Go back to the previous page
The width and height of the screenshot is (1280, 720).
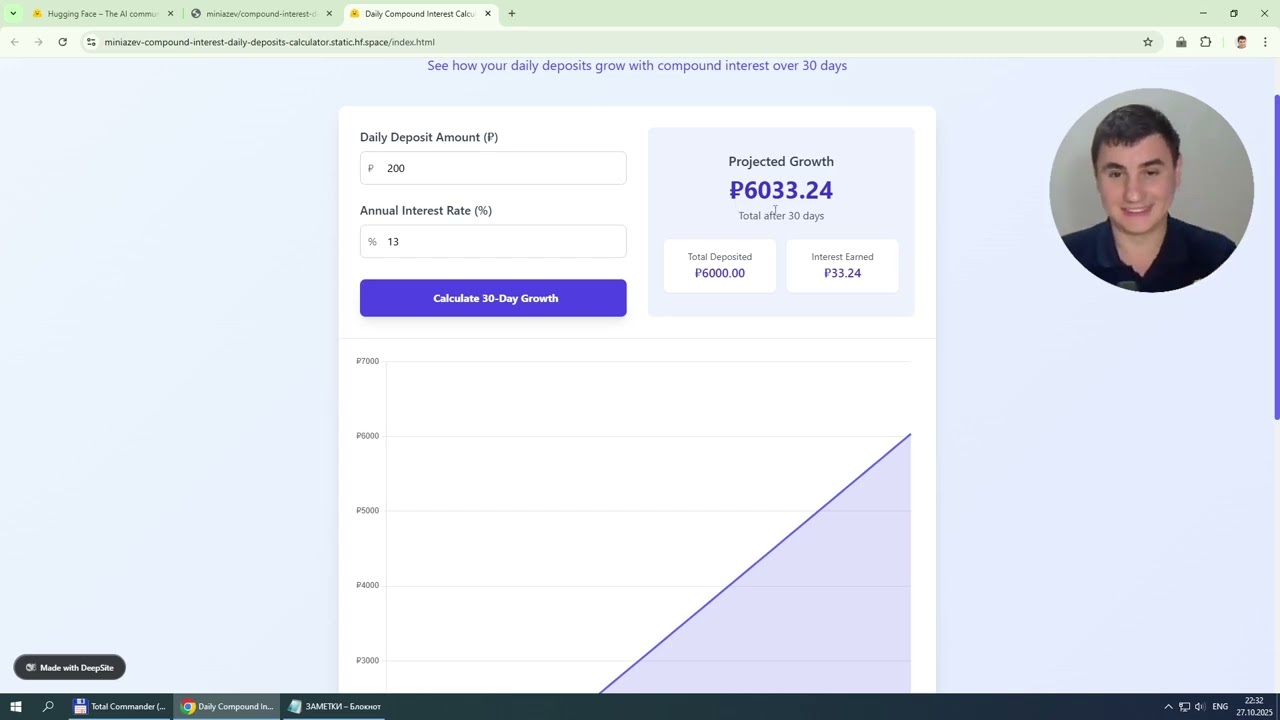click(15, 42)
